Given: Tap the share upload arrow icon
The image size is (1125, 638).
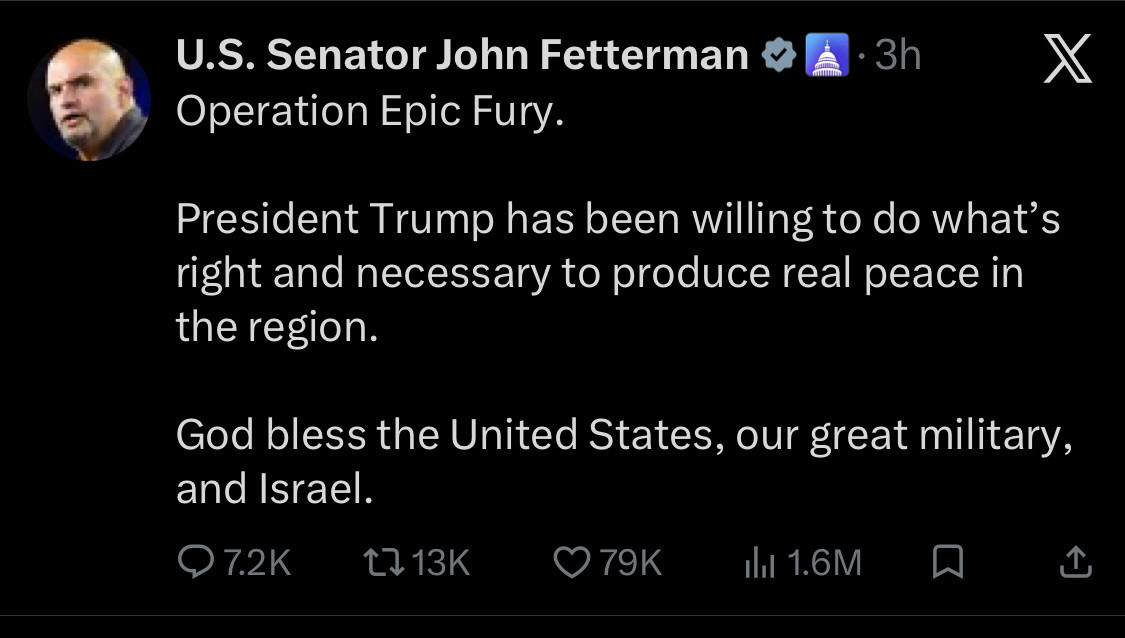Looking at the screenshot, I should click(x=1075, y=562).
